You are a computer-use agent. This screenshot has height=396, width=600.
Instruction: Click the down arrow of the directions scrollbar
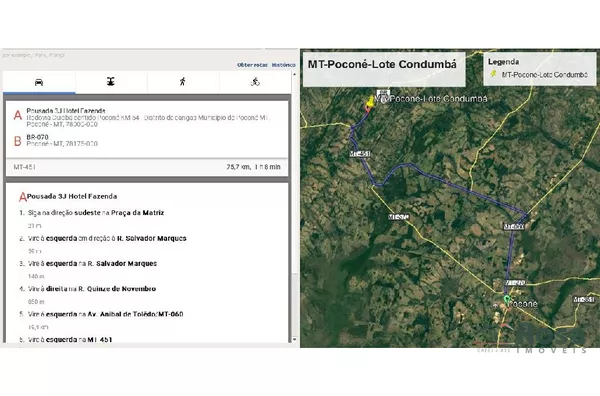pos(294,339)
